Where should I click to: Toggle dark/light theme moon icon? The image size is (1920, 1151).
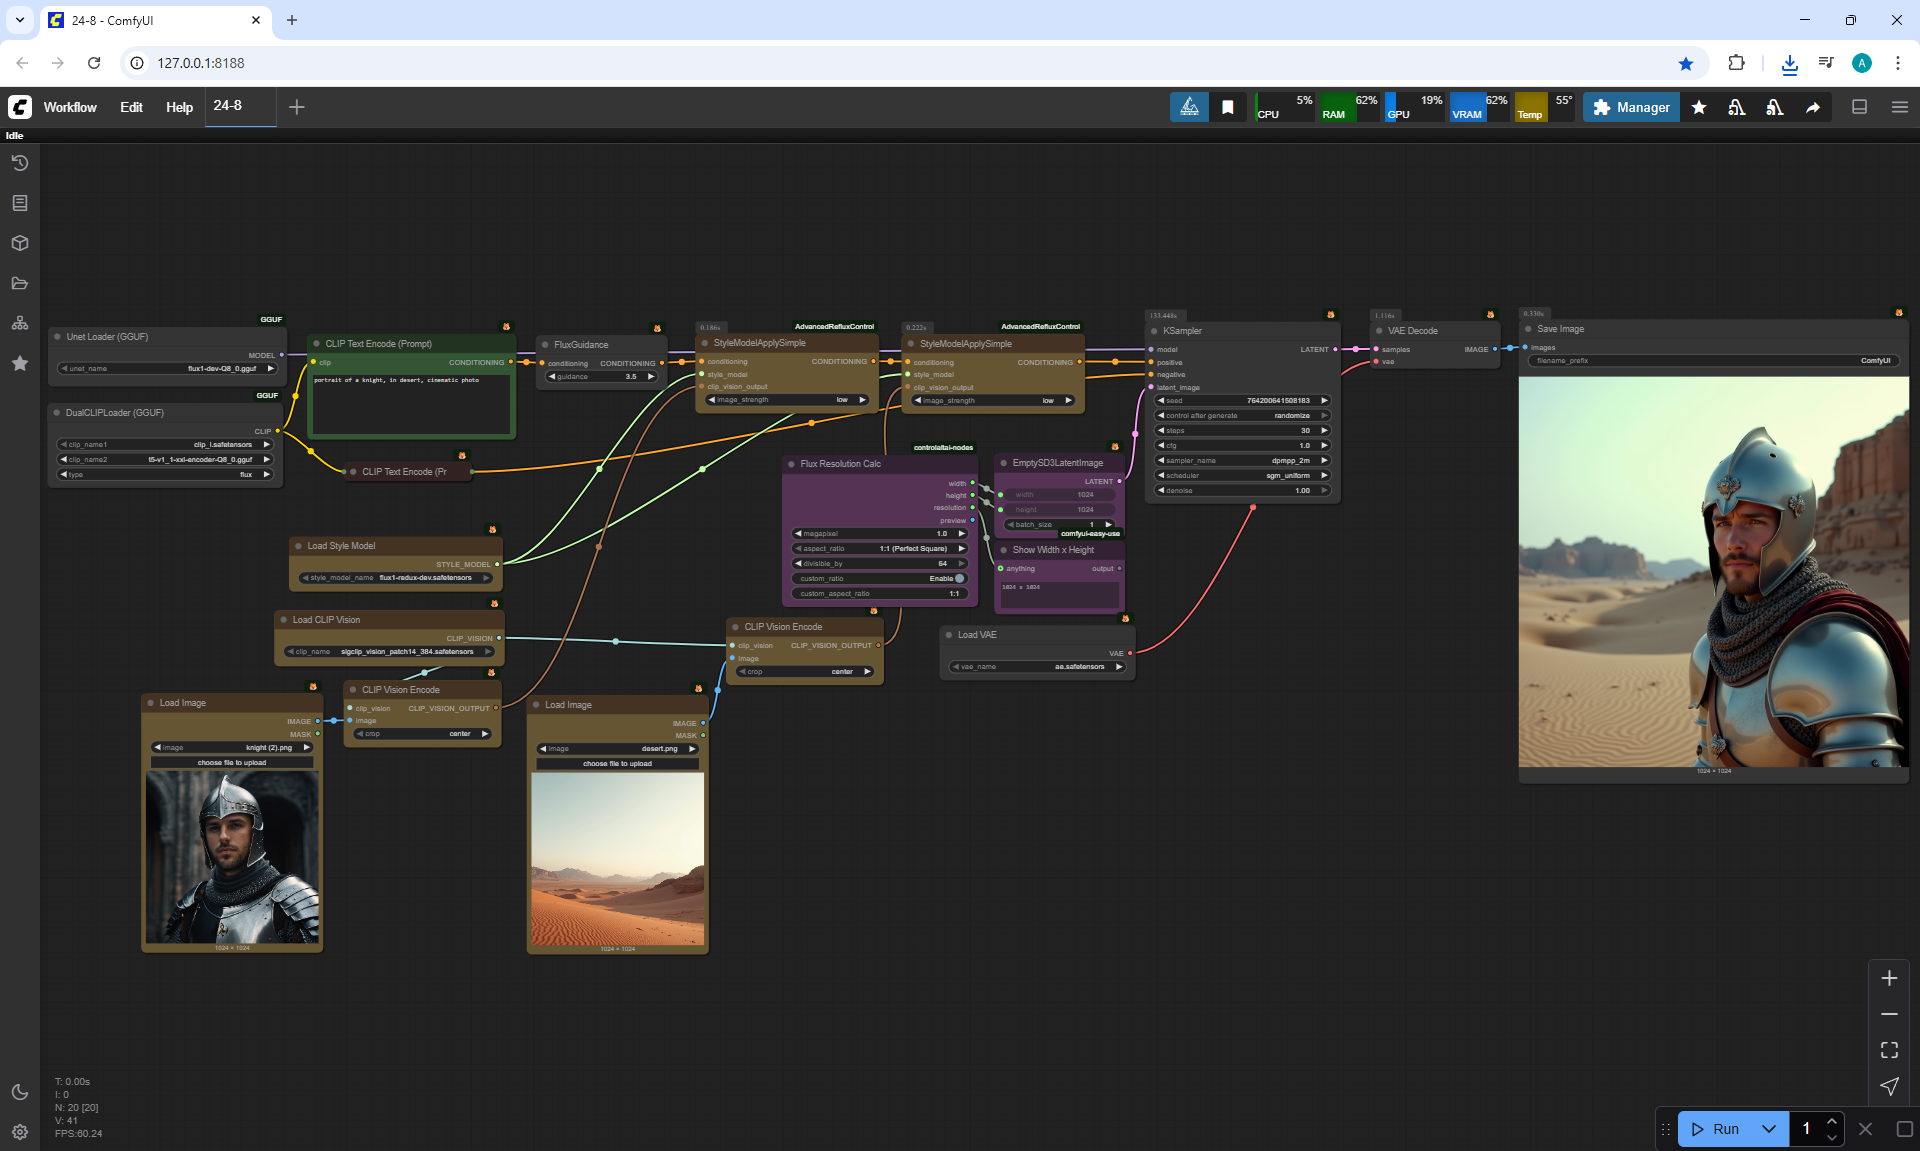click(x=19, y=1092)
